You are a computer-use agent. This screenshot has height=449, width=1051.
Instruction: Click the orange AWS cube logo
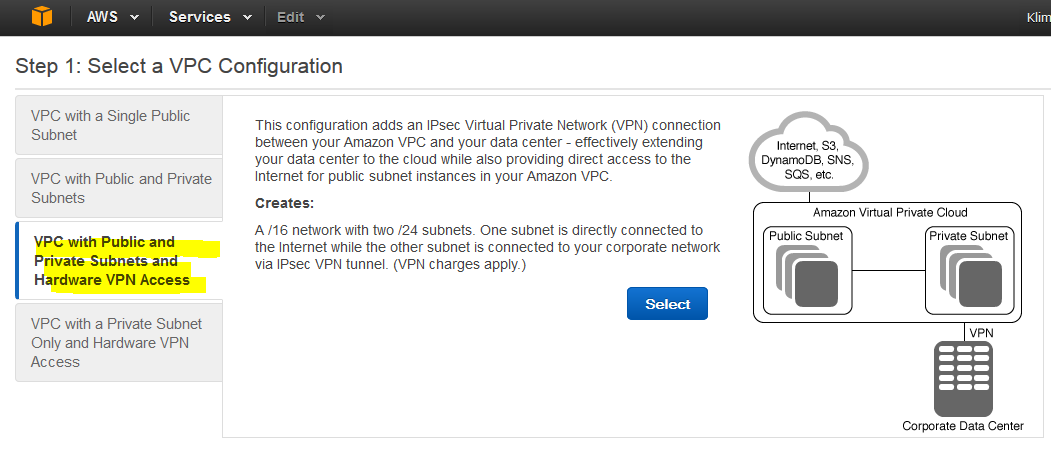(x=41, y=16)
